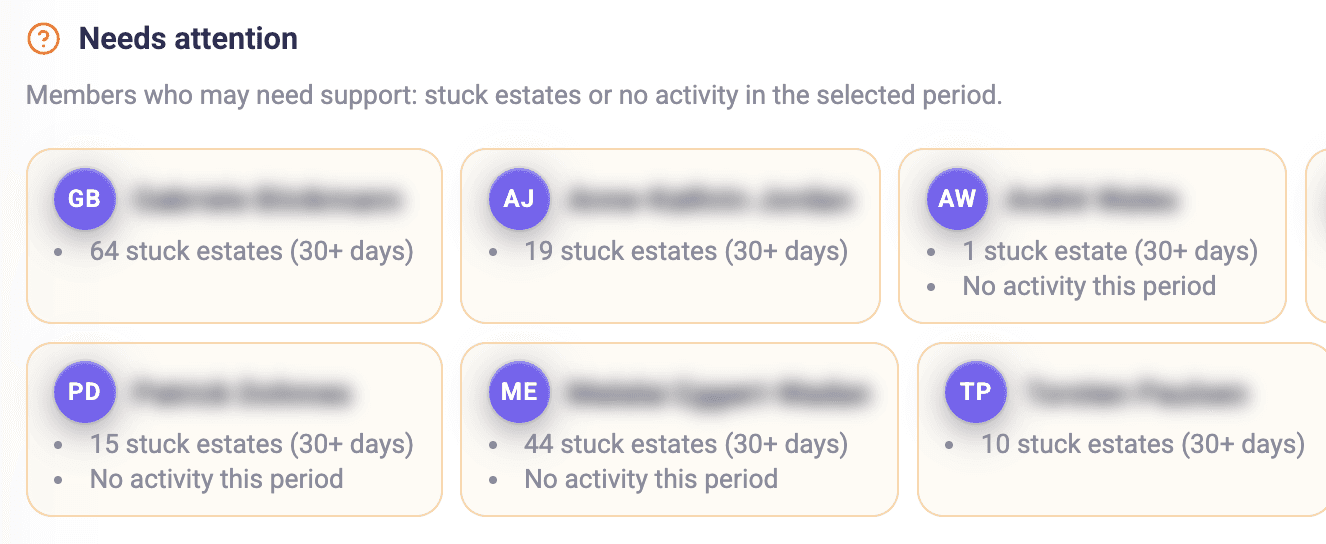Open the blurred member name beside the TP avatar
The width and height of the screenshot is (1326, 544).
pyautogui.click(x=1137, y=392)
